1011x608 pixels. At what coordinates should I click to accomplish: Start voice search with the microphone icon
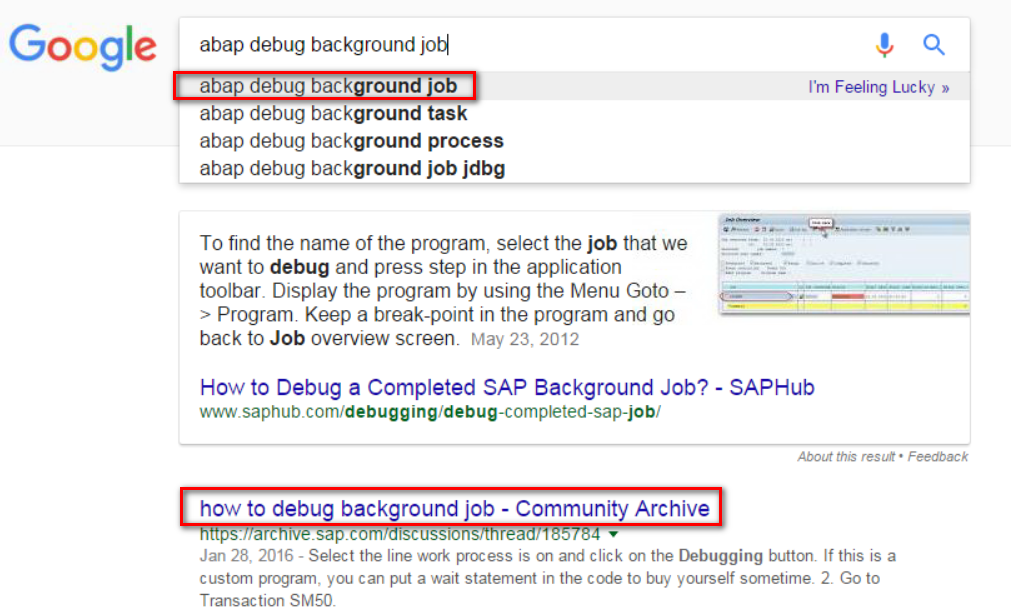point(884,44)
